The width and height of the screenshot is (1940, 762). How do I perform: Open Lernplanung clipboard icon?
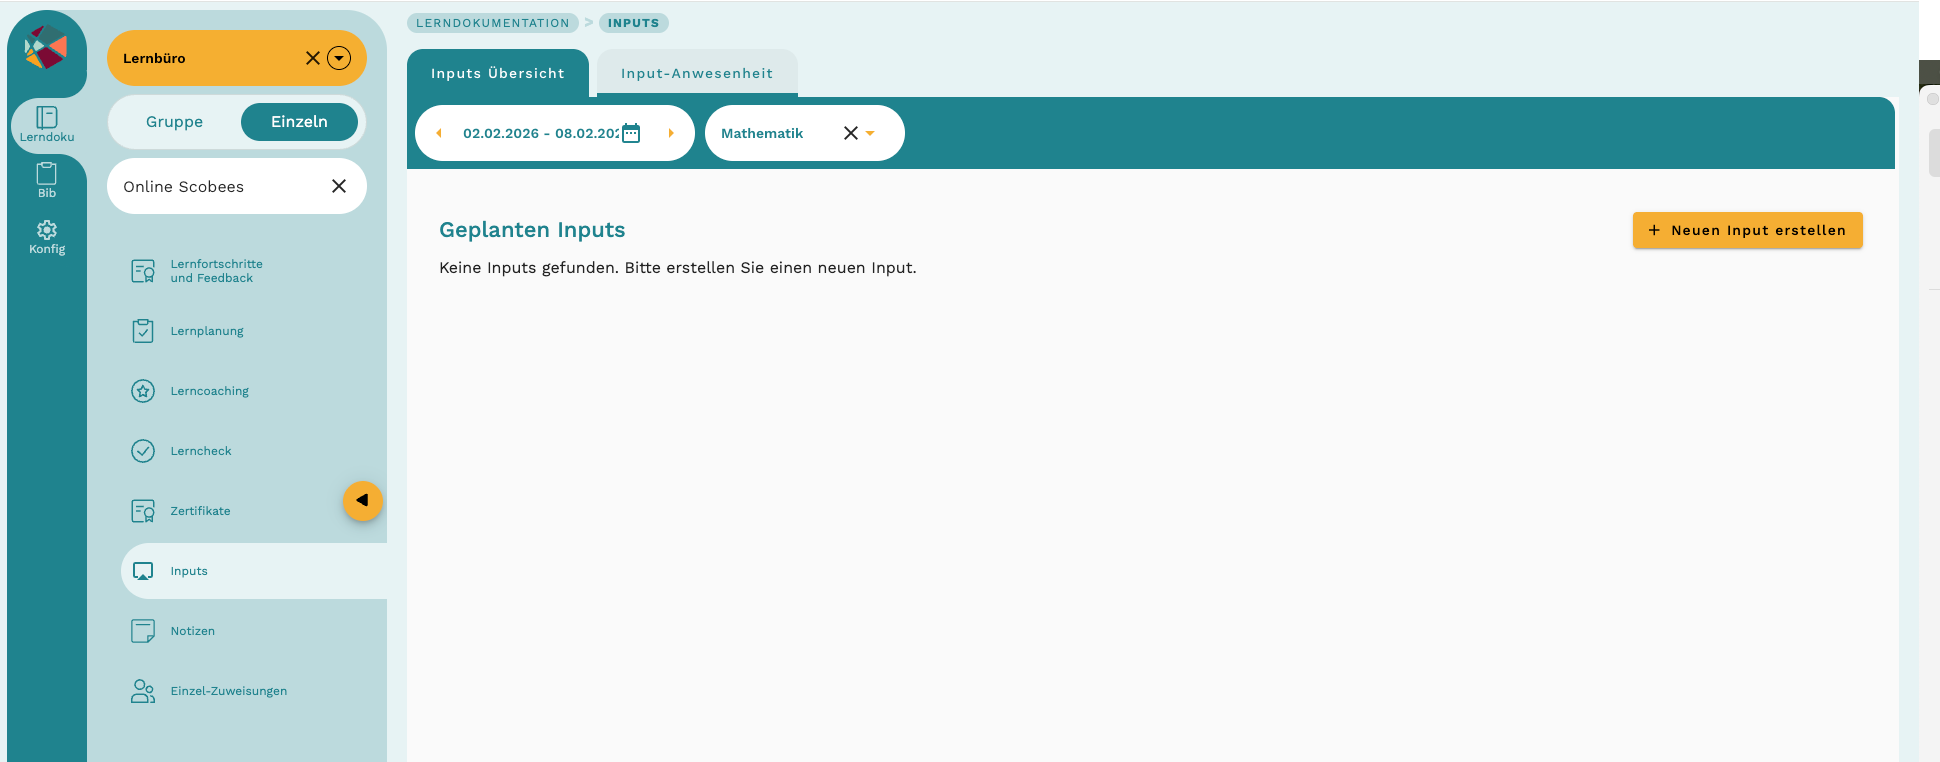[143, 331]
